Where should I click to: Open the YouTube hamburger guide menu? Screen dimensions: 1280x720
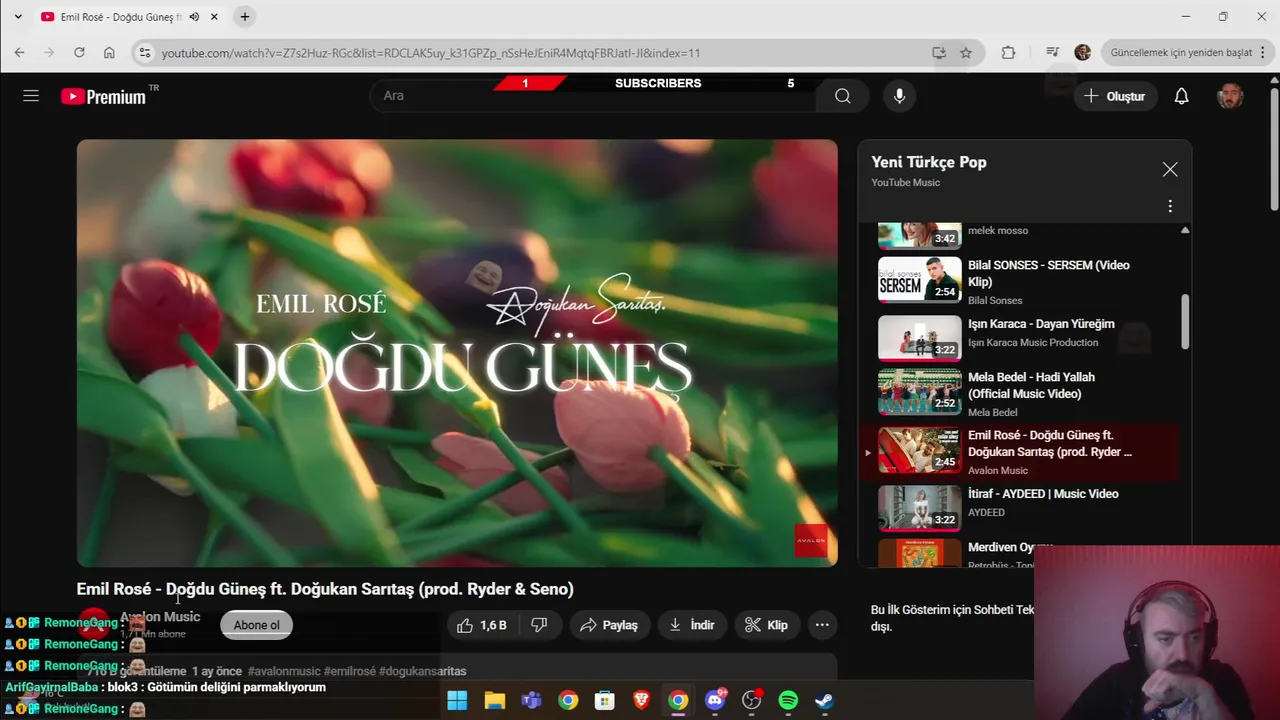[31, 96]
